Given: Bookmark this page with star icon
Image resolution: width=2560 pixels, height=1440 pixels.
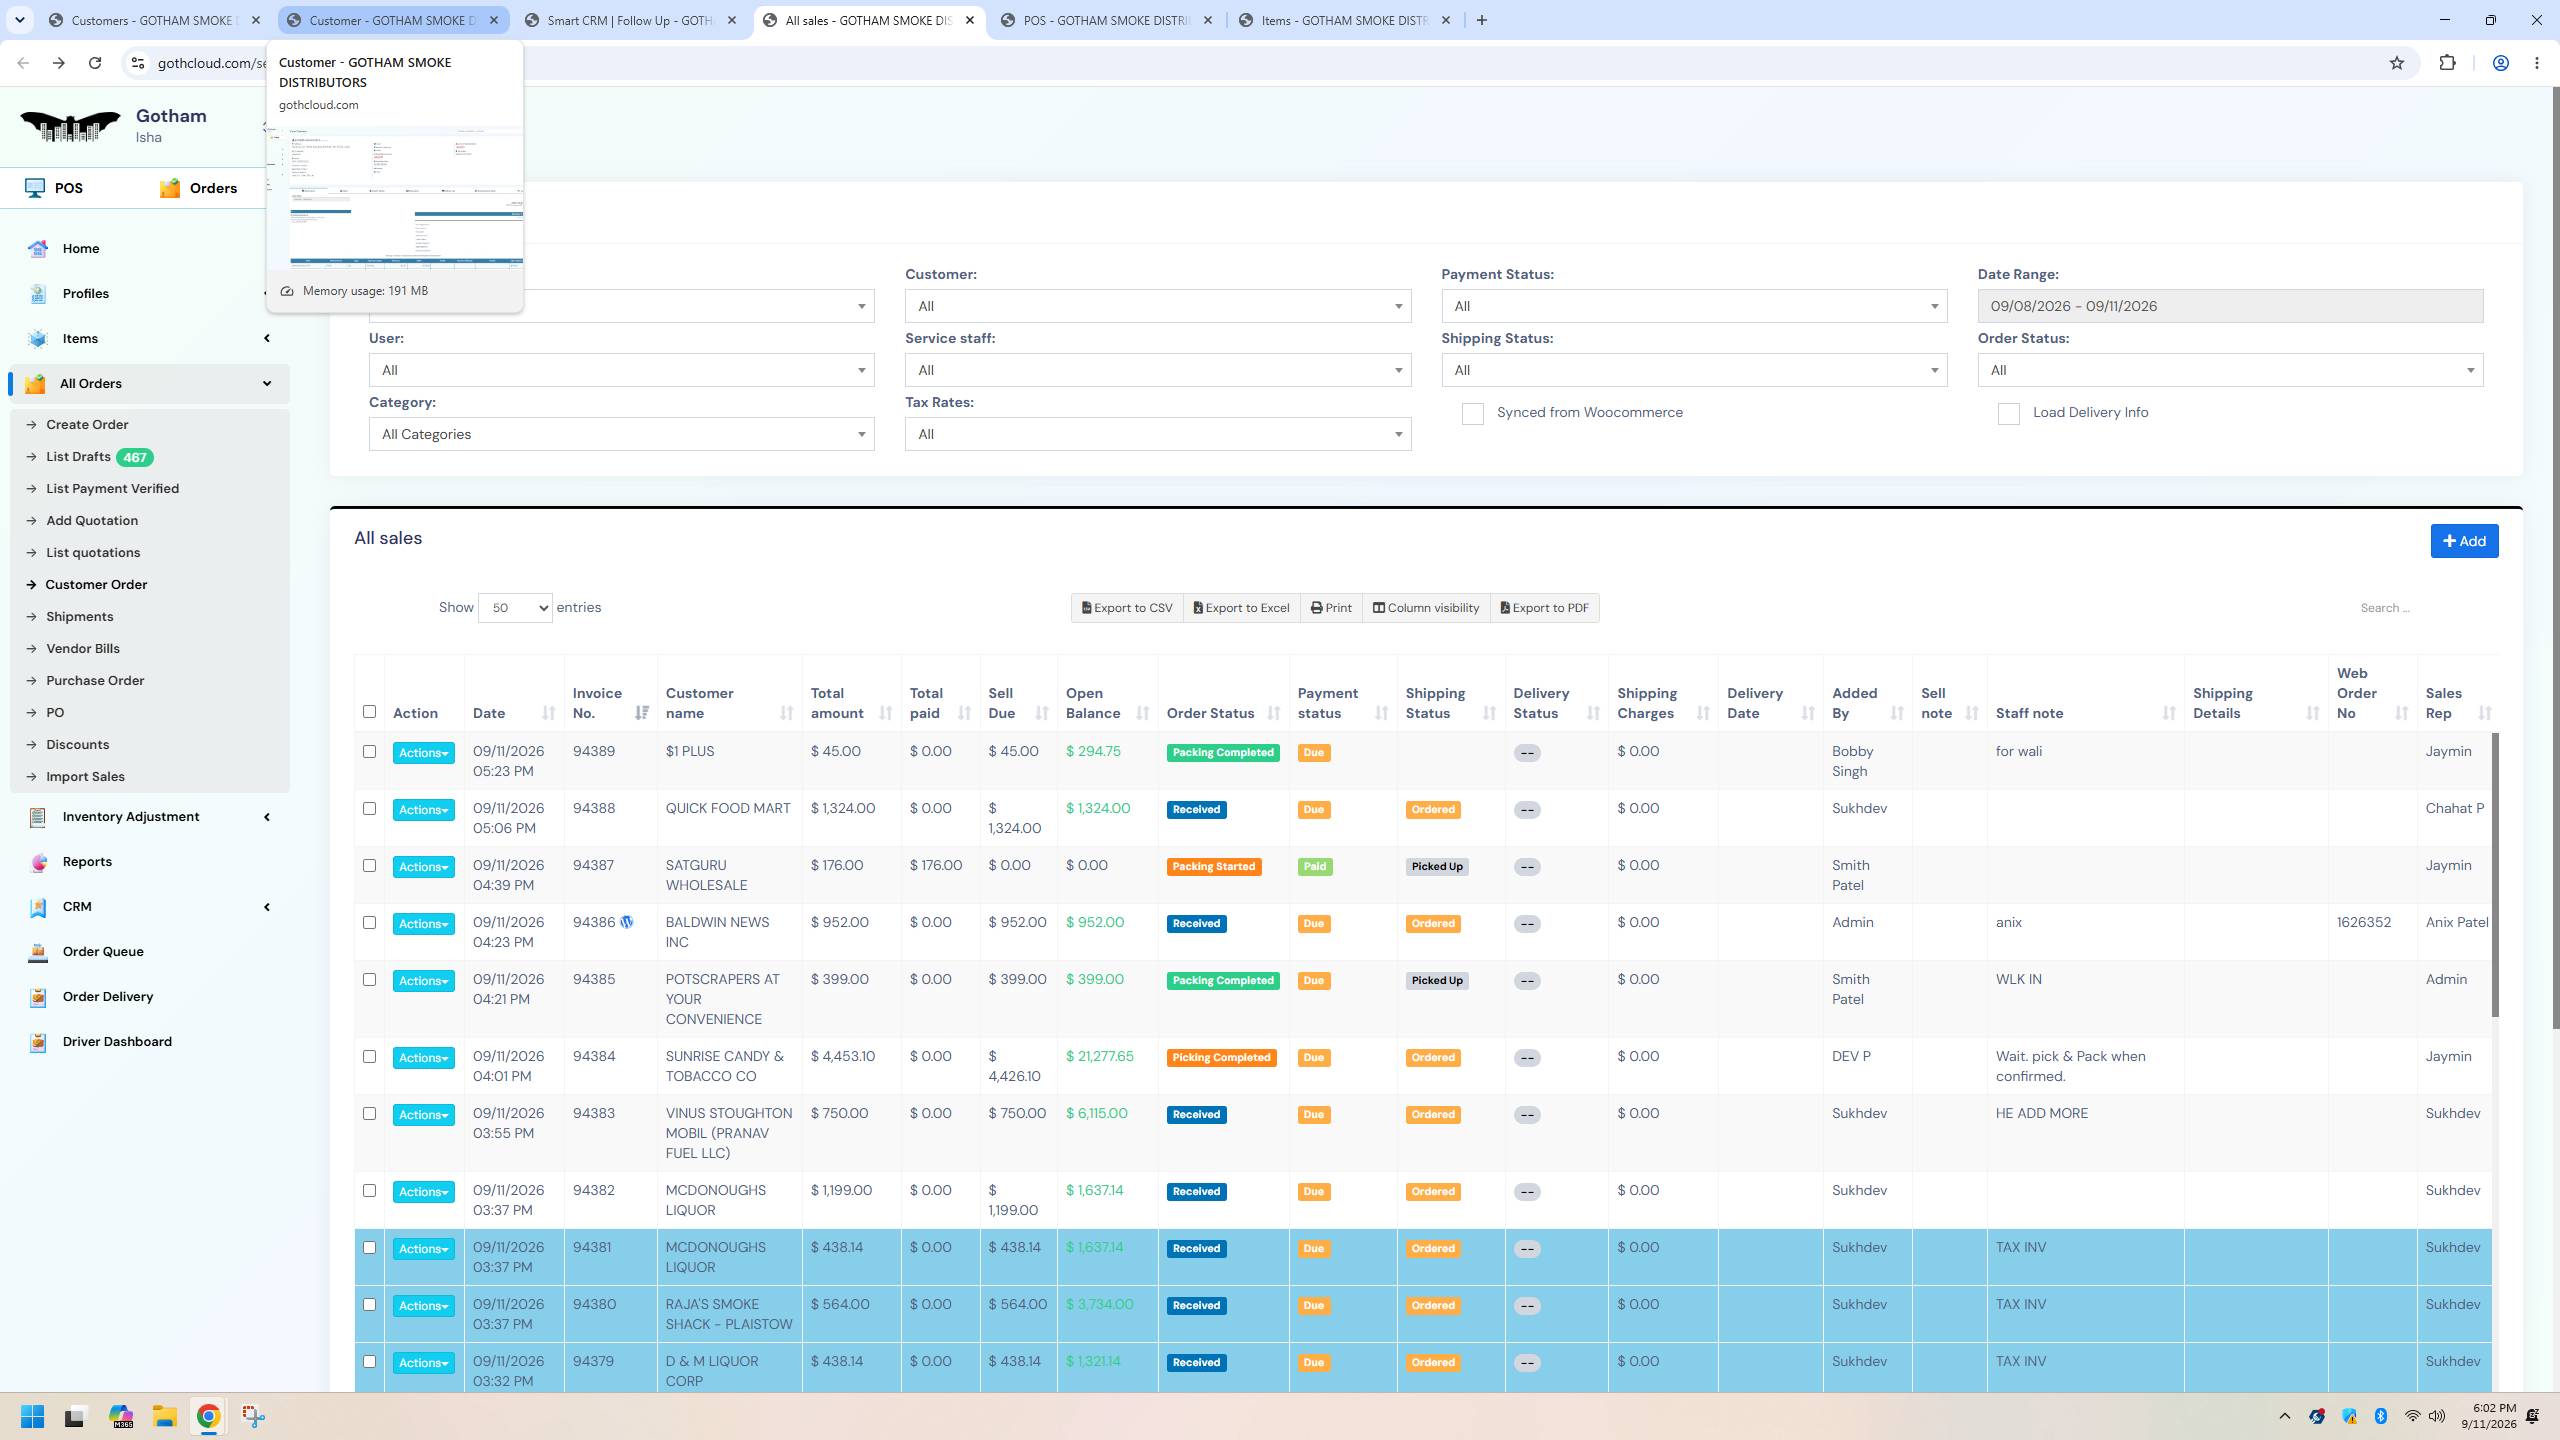Looking at the screenshot, I should click(x=2396, y=63).
